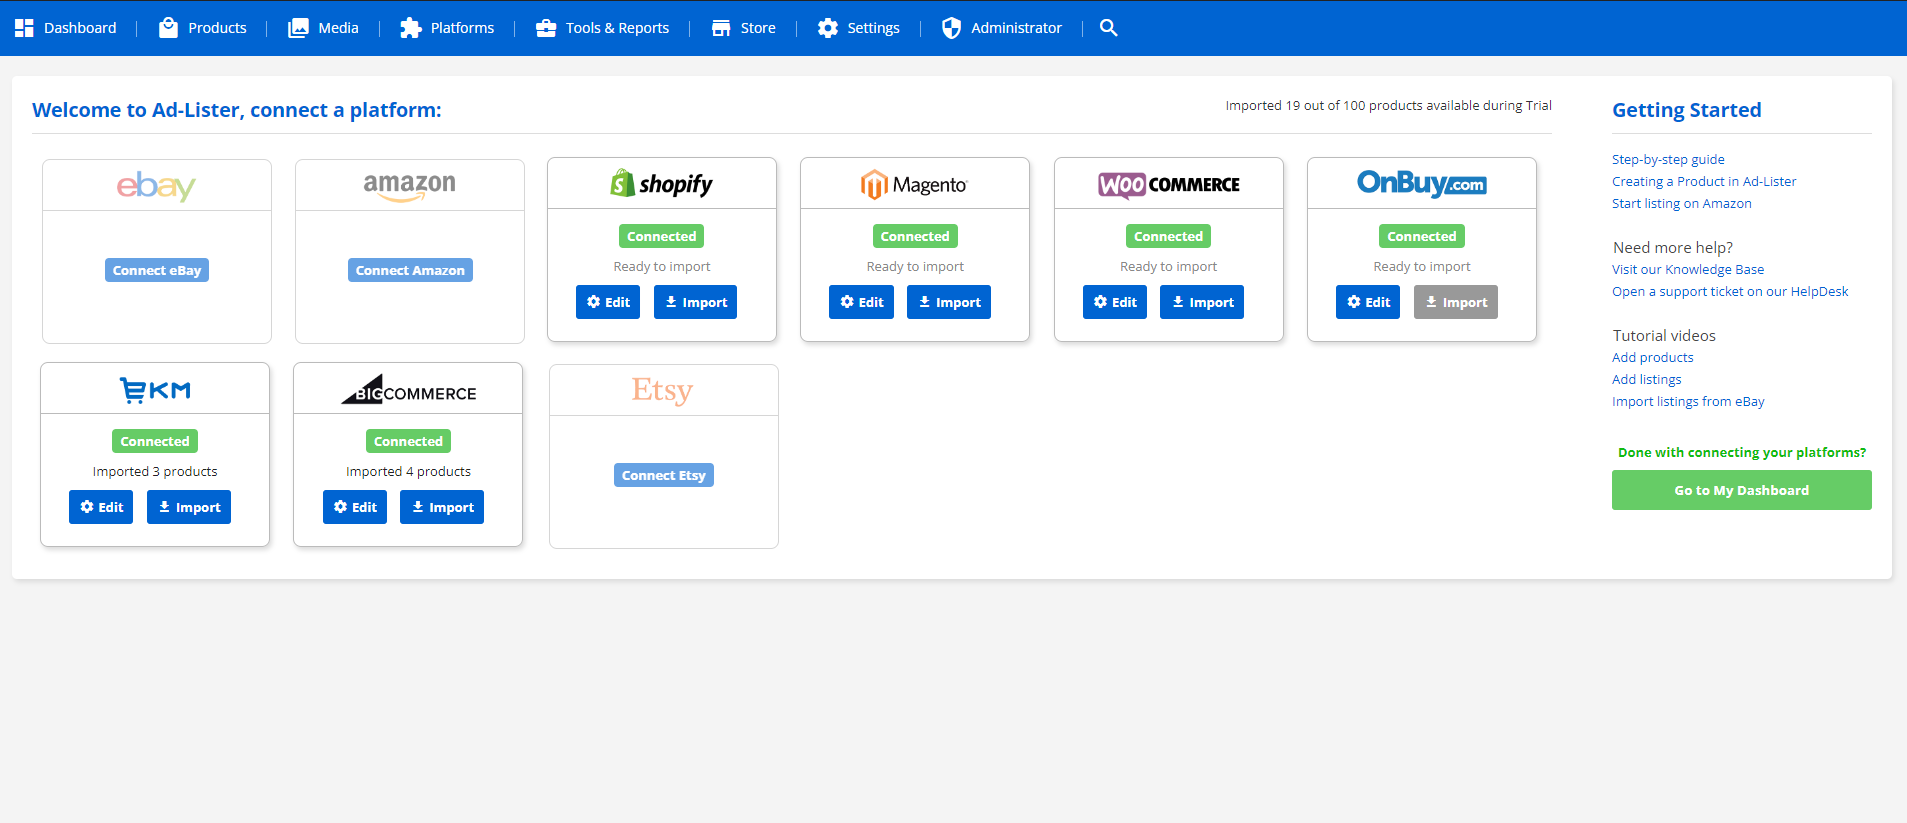Import products from WooCommerce
Screen dimensions: 1907x823
(x=1202, y=302)
